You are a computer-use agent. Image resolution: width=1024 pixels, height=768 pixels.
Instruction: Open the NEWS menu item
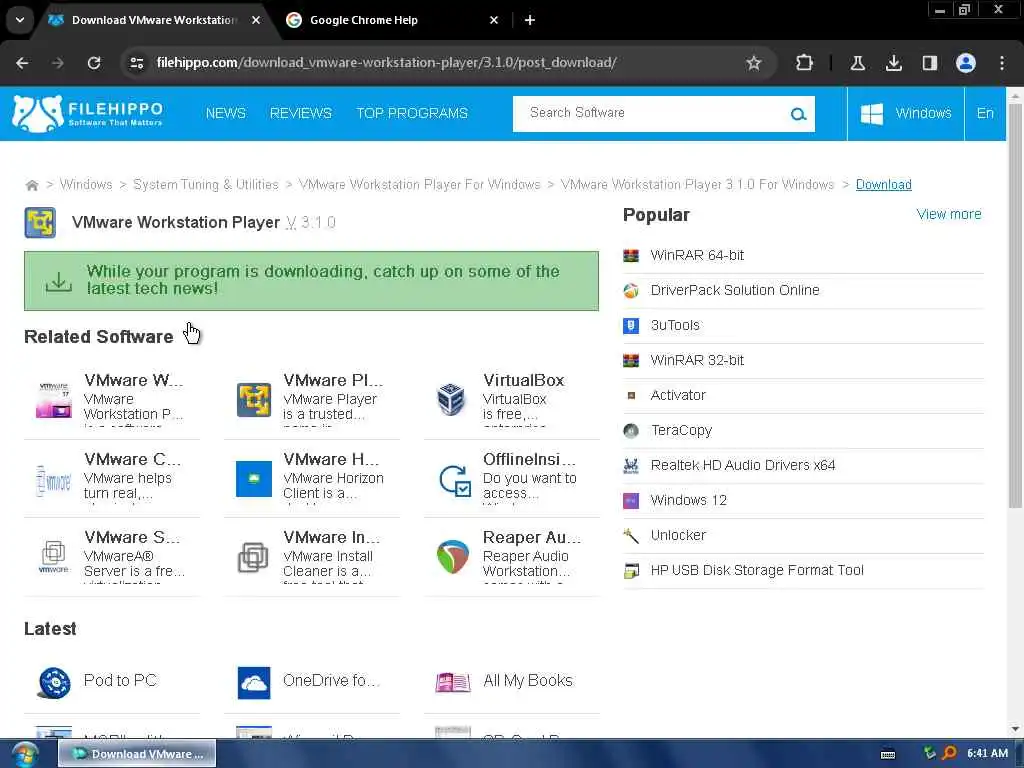pos(226,114)
